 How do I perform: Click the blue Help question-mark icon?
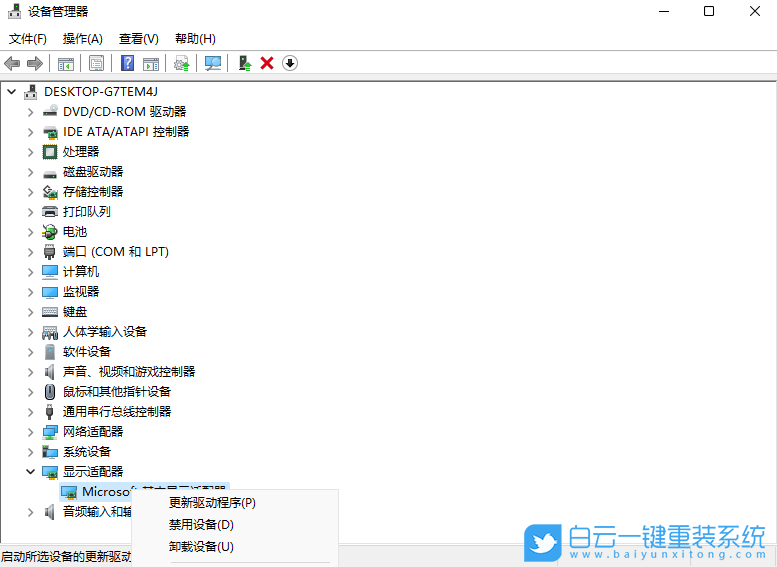click(127, 63)
